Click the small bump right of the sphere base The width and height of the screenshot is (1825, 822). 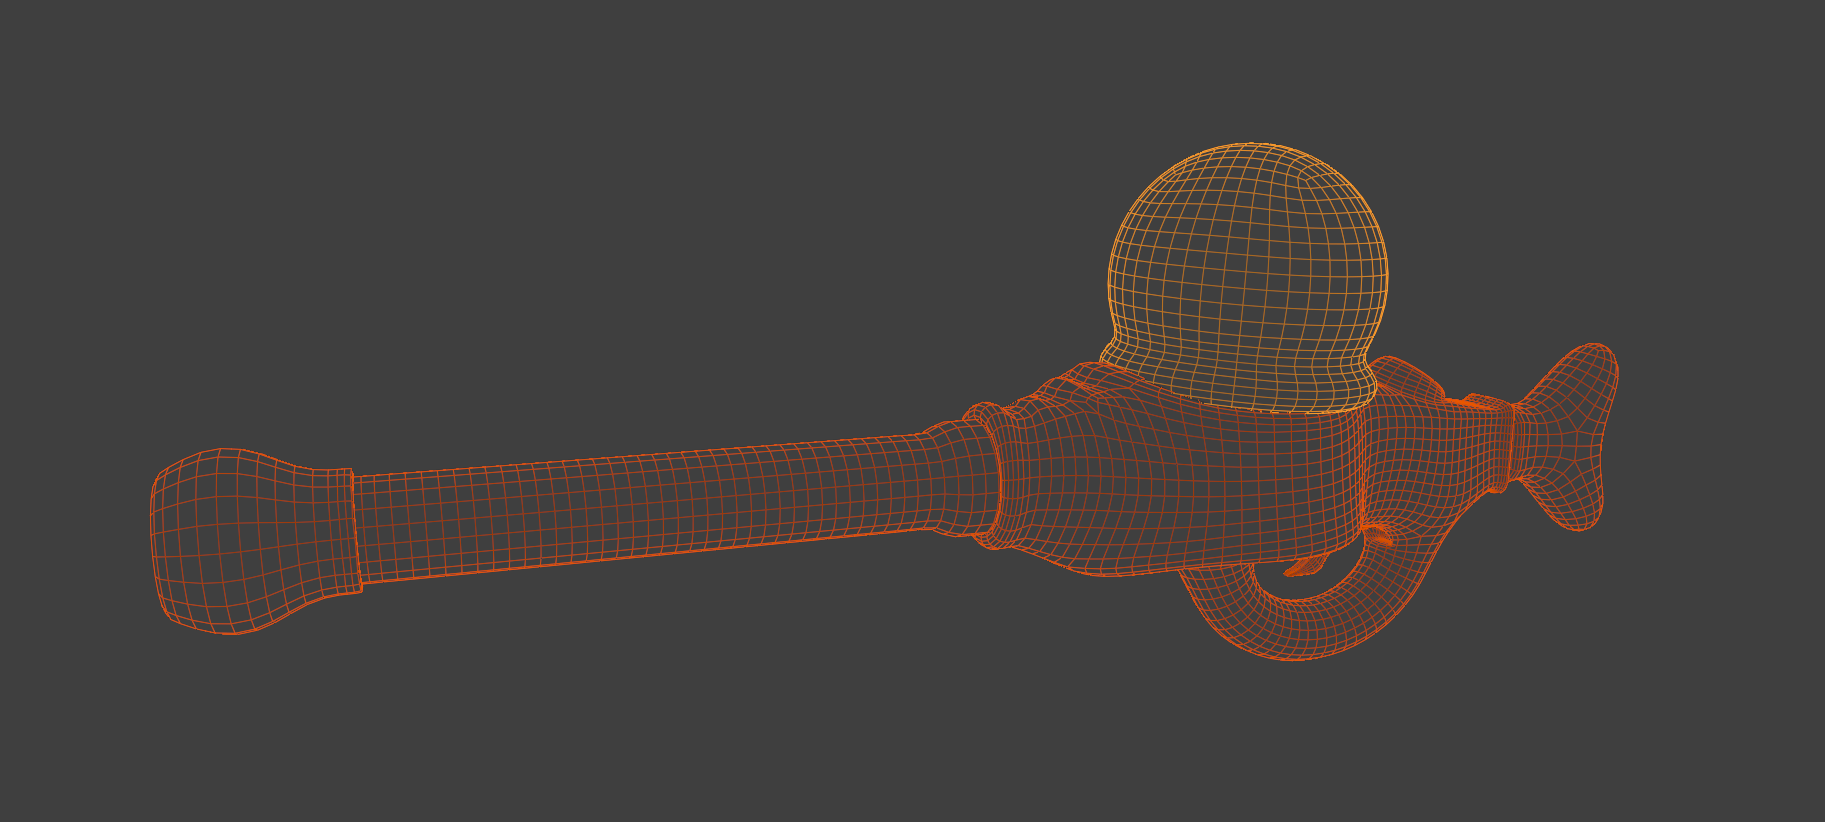[1410, 375]
